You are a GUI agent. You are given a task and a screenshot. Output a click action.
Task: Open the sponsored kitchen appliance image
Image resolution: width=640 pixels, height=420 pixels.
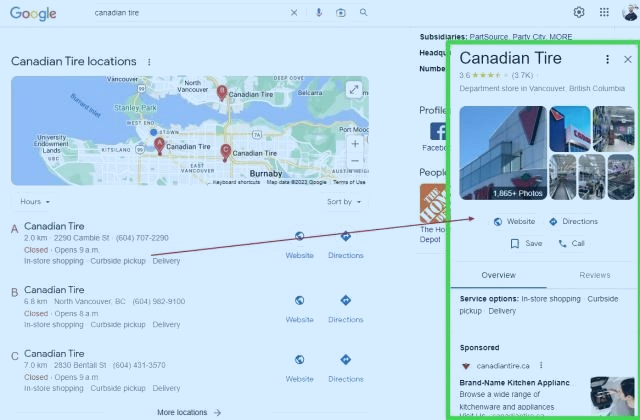click(612, 396)
